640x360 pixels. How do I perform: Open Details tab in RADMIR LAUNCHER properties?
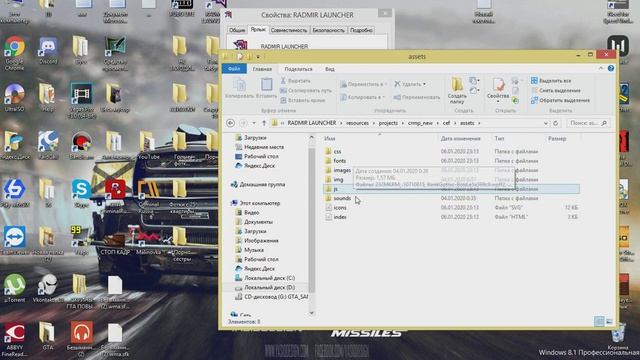(361, 30)
